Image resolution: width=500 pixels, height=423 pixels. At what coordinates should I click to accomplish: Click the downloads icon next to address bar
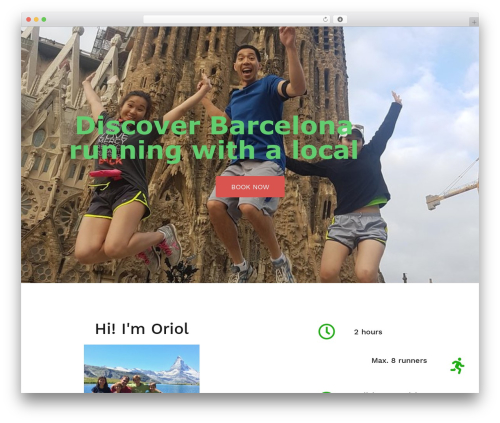(340, 19)
